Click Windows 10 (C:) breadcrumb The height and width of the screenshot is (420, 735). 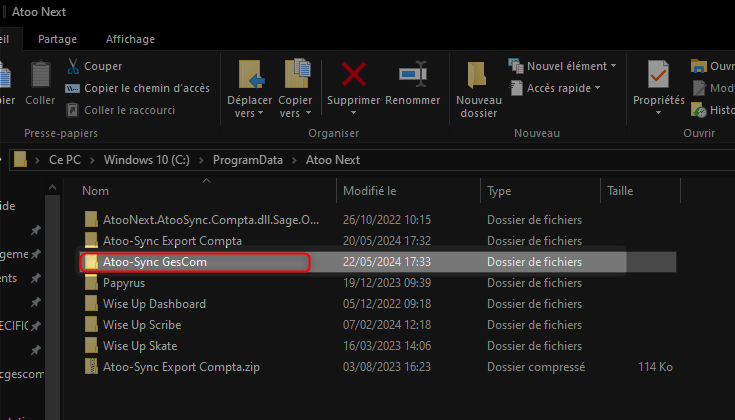[x=147, y=160]
